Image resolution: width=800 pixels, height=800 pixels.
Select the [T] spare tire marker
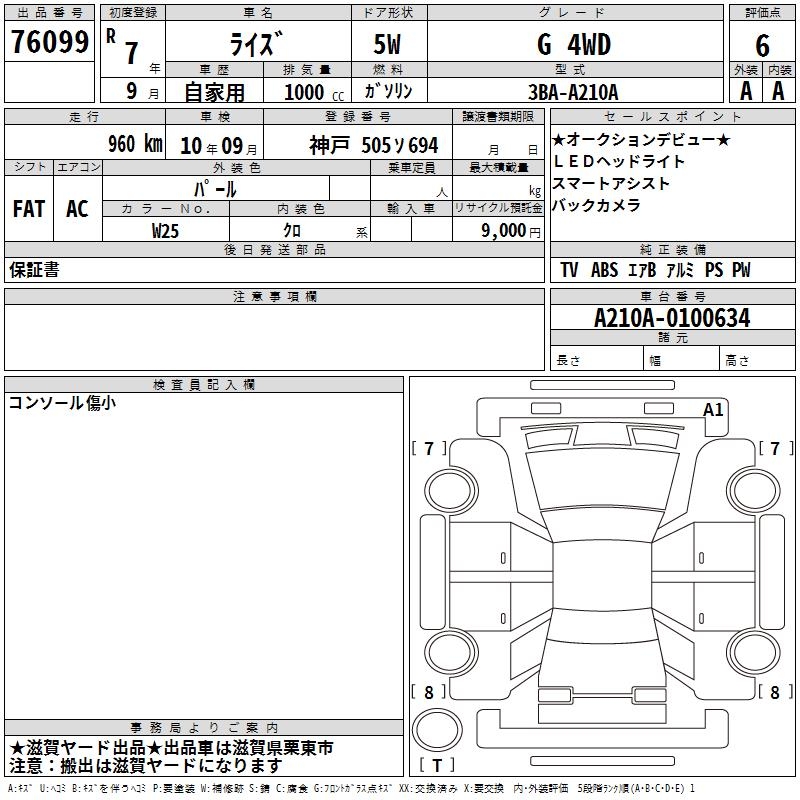(437, 765)
